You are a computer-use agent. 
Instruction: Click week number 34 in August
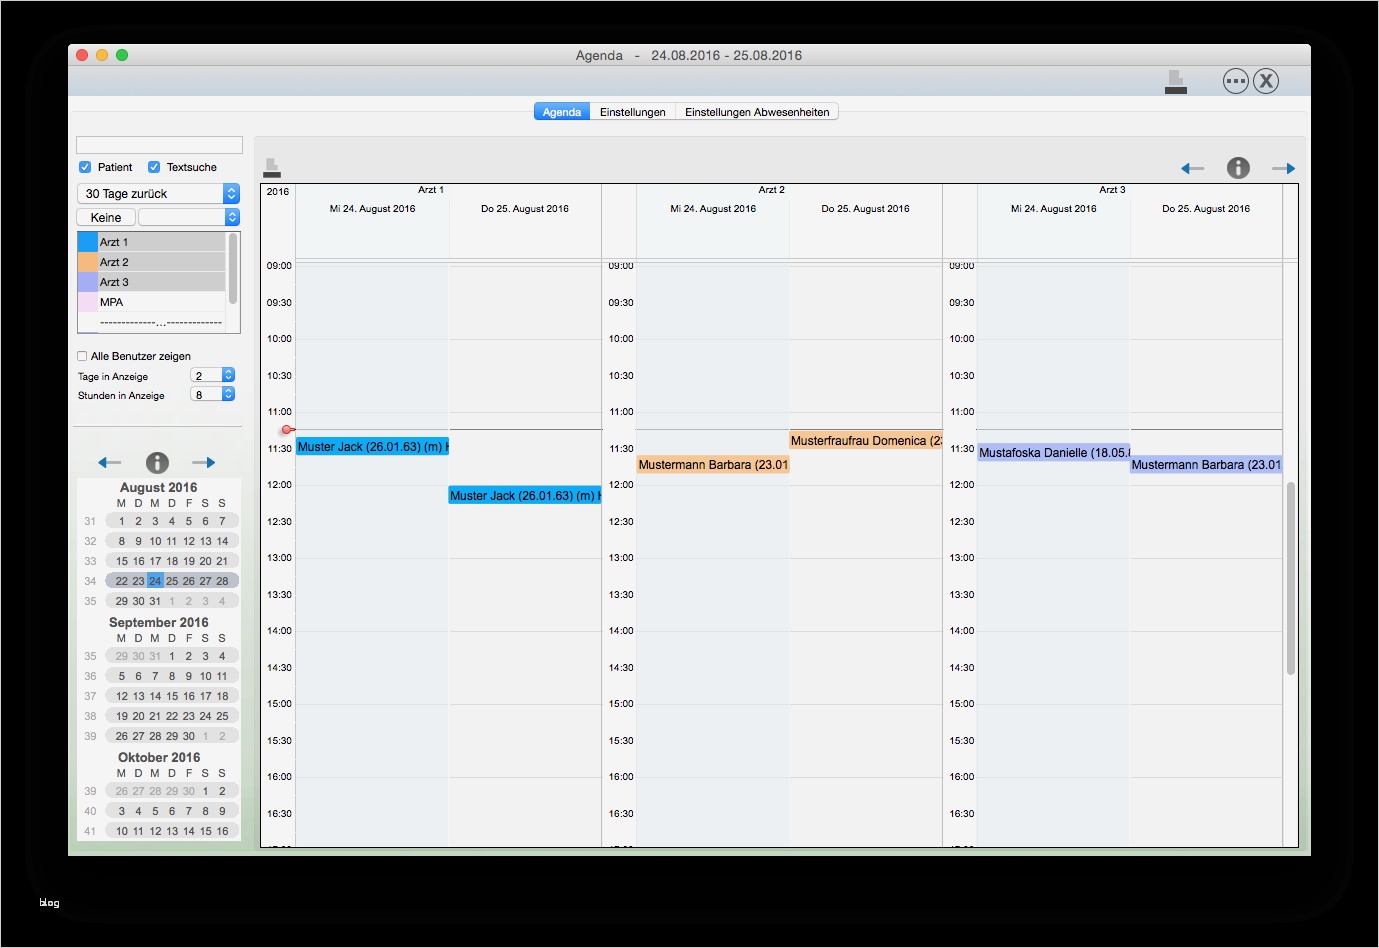pyautogui.click(x=90, y=581)
